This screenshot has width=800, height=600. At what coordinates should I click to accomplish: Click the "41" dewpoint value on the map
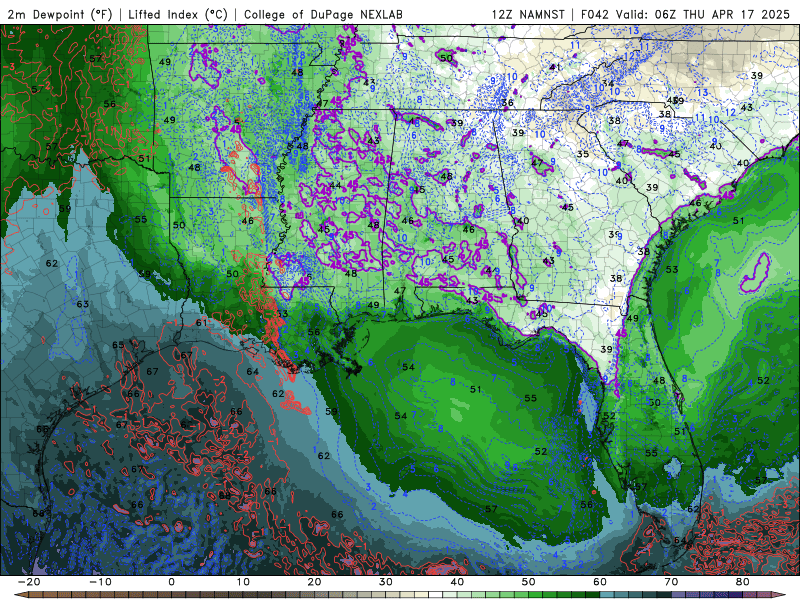click(555, 67)
